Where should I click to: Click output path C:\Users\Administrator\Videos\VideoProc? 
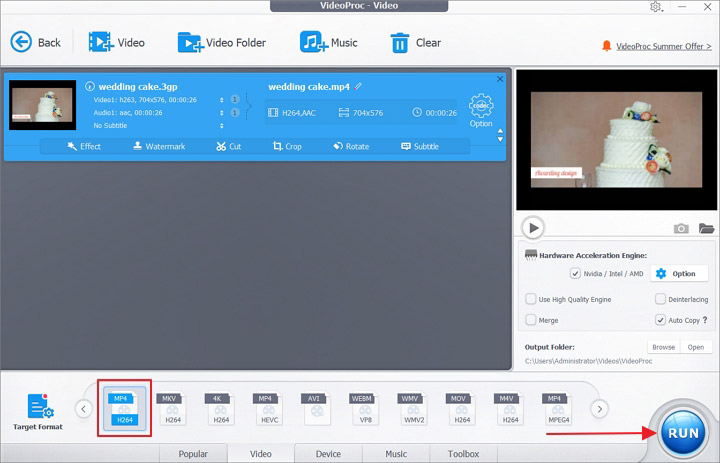588,361
